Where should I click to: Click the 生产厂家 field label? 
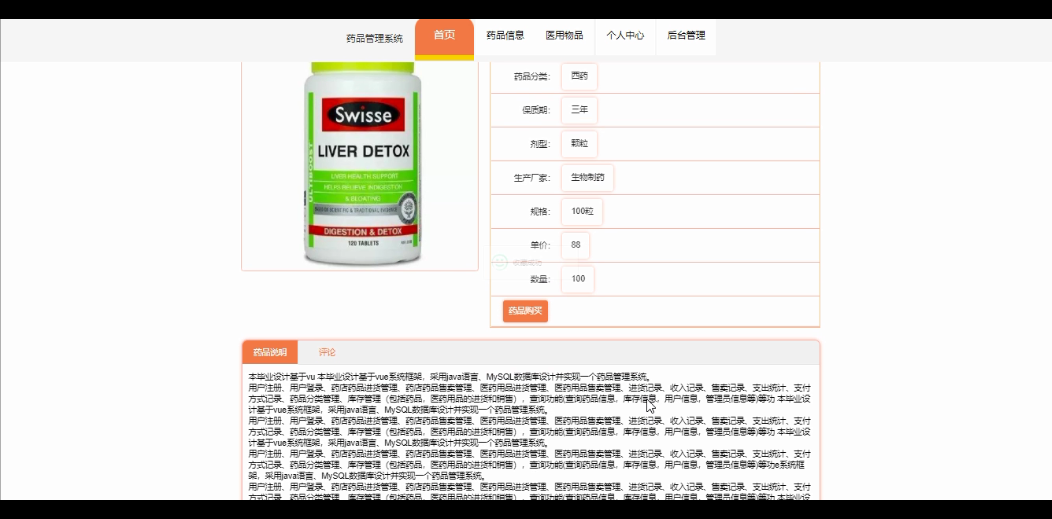pyautogui.click(x=532, y=178)
